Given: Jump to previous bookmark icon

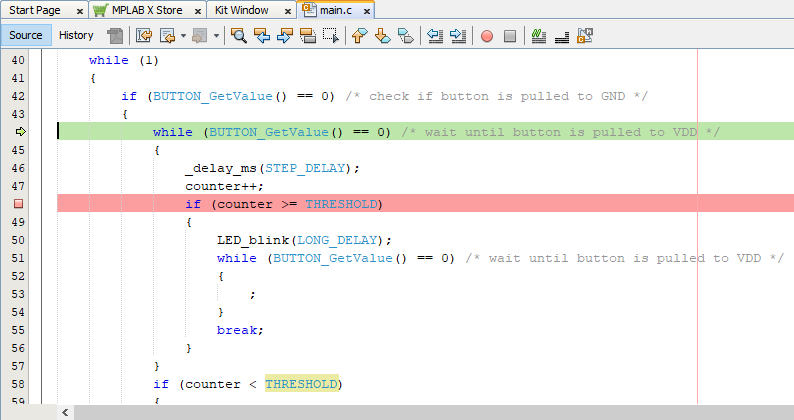Looking at the screenshot, I should click(x=360, y=36).
